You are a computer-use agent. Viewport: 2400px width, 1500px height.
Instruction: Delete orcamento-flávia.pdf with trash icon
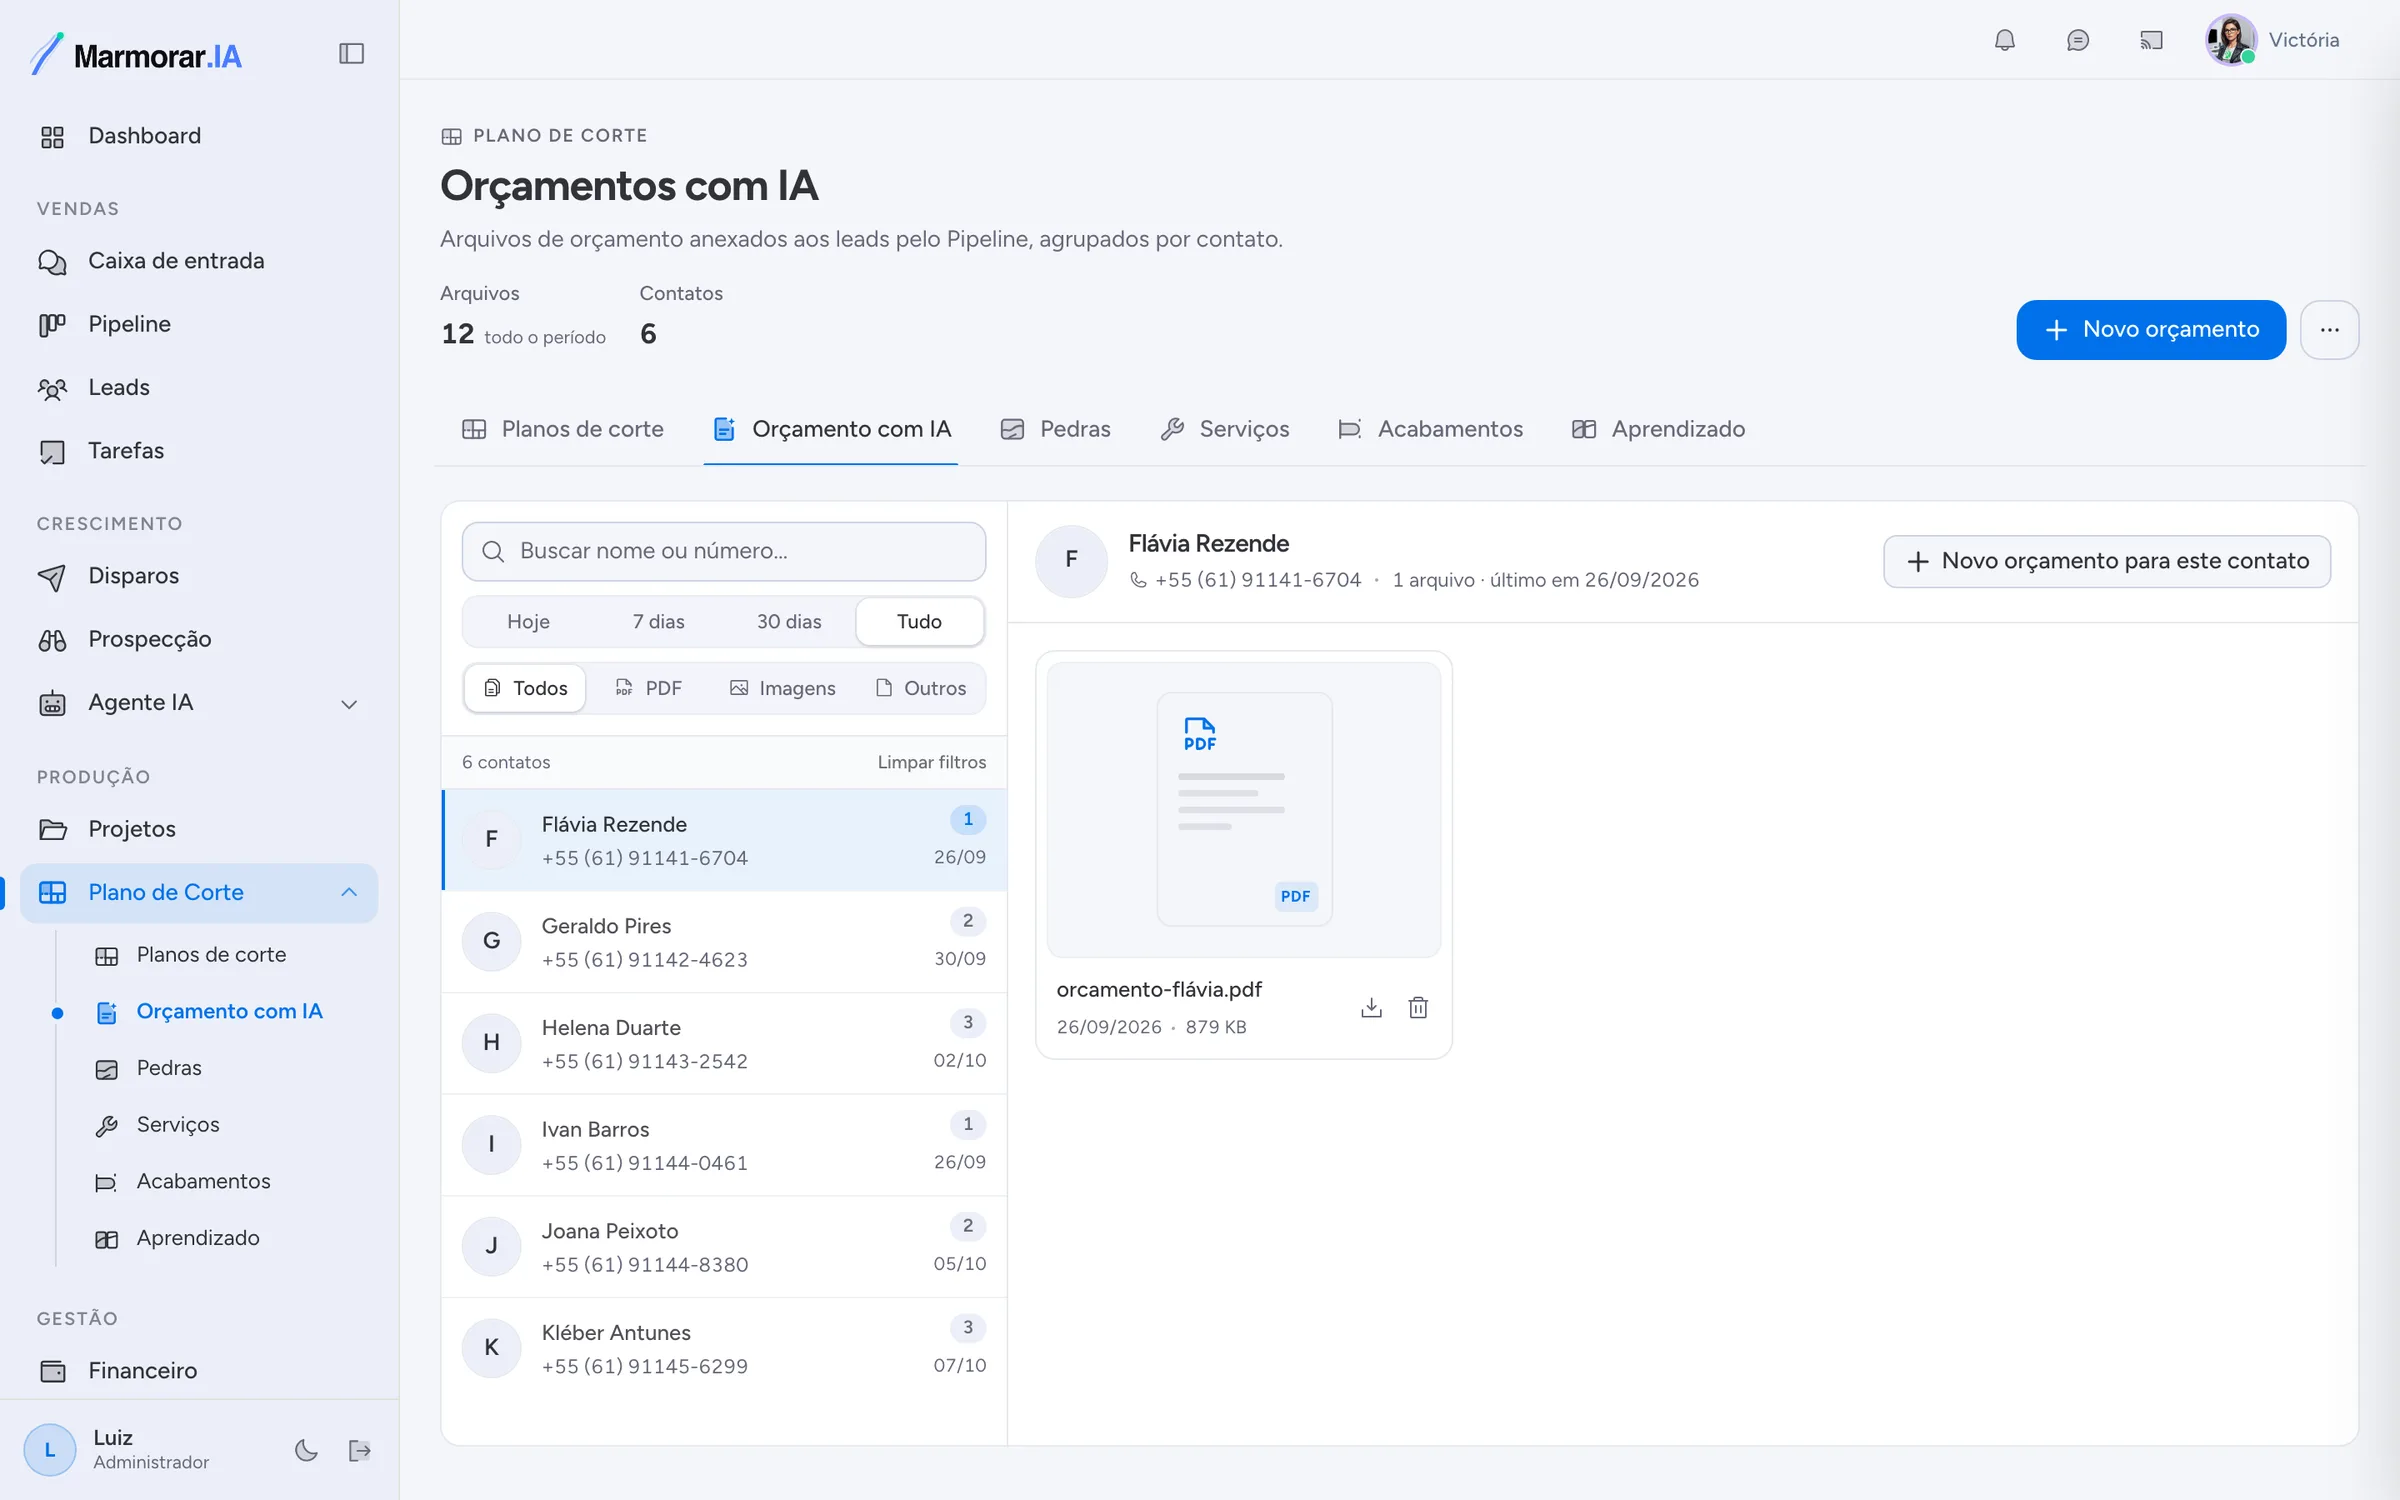coord(1418,1007)
